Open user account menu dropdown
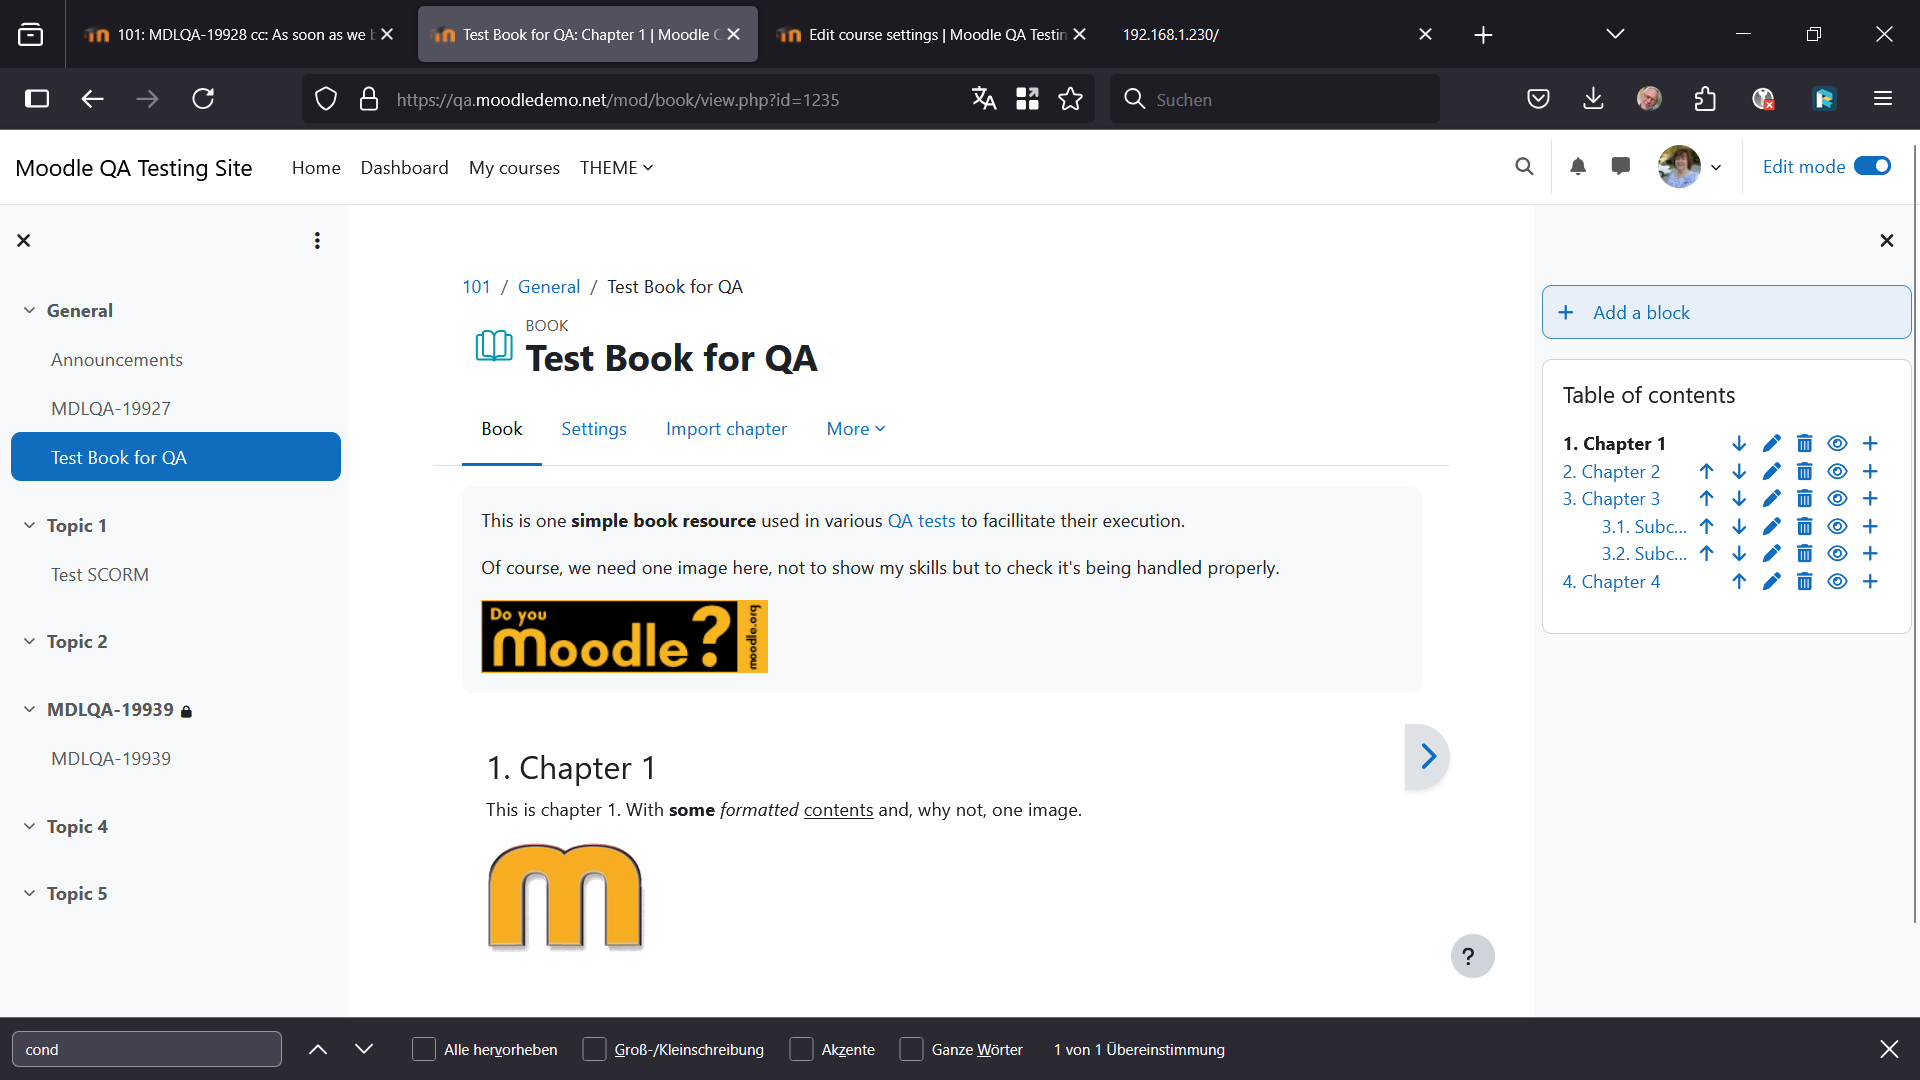The image size is (1920, 1080). [x=1690, y=167]
